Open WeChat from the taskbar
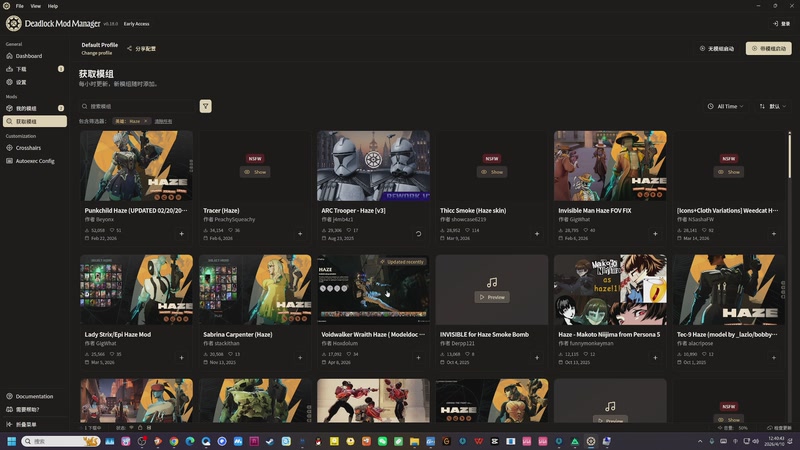This screenshot has height=450, width=800. point(382,441)
